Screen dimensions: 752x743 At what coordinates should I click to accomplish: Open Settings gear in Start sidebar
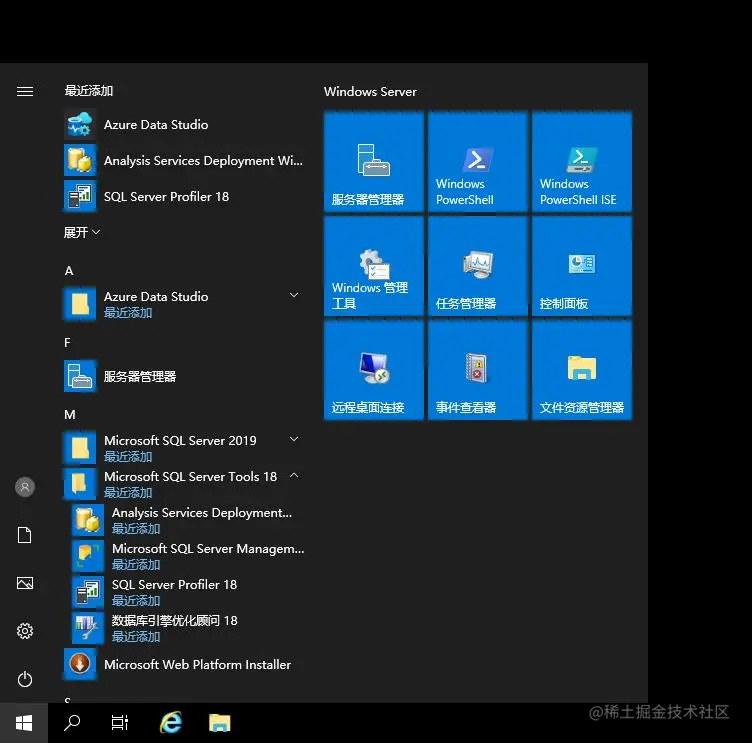(x=25, y=631)
